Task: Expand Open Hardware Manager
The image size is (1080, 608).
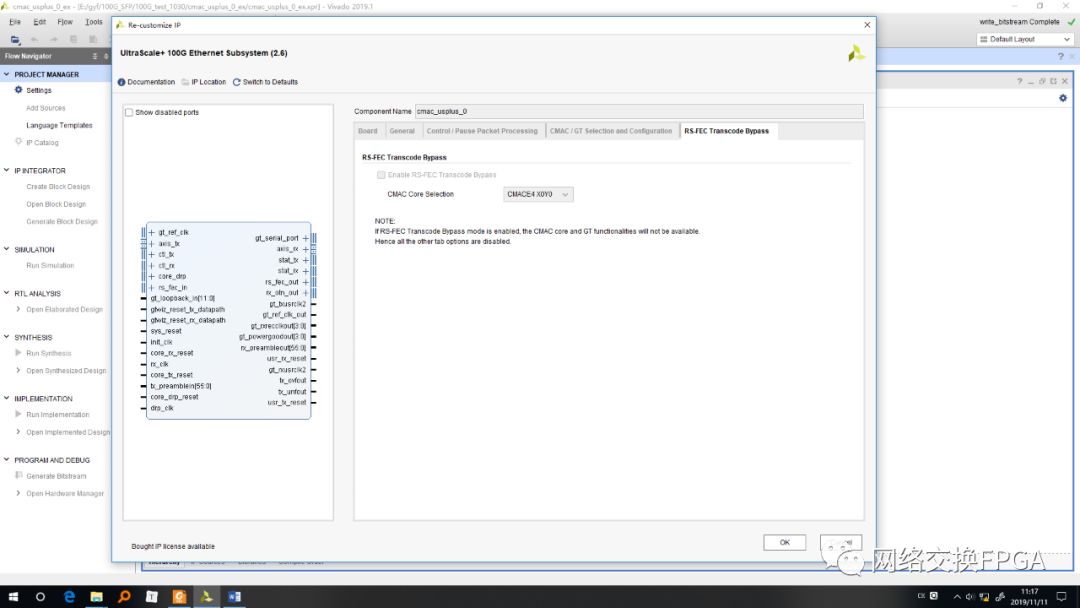Action: pyautogui.click(x=18, y=493)
